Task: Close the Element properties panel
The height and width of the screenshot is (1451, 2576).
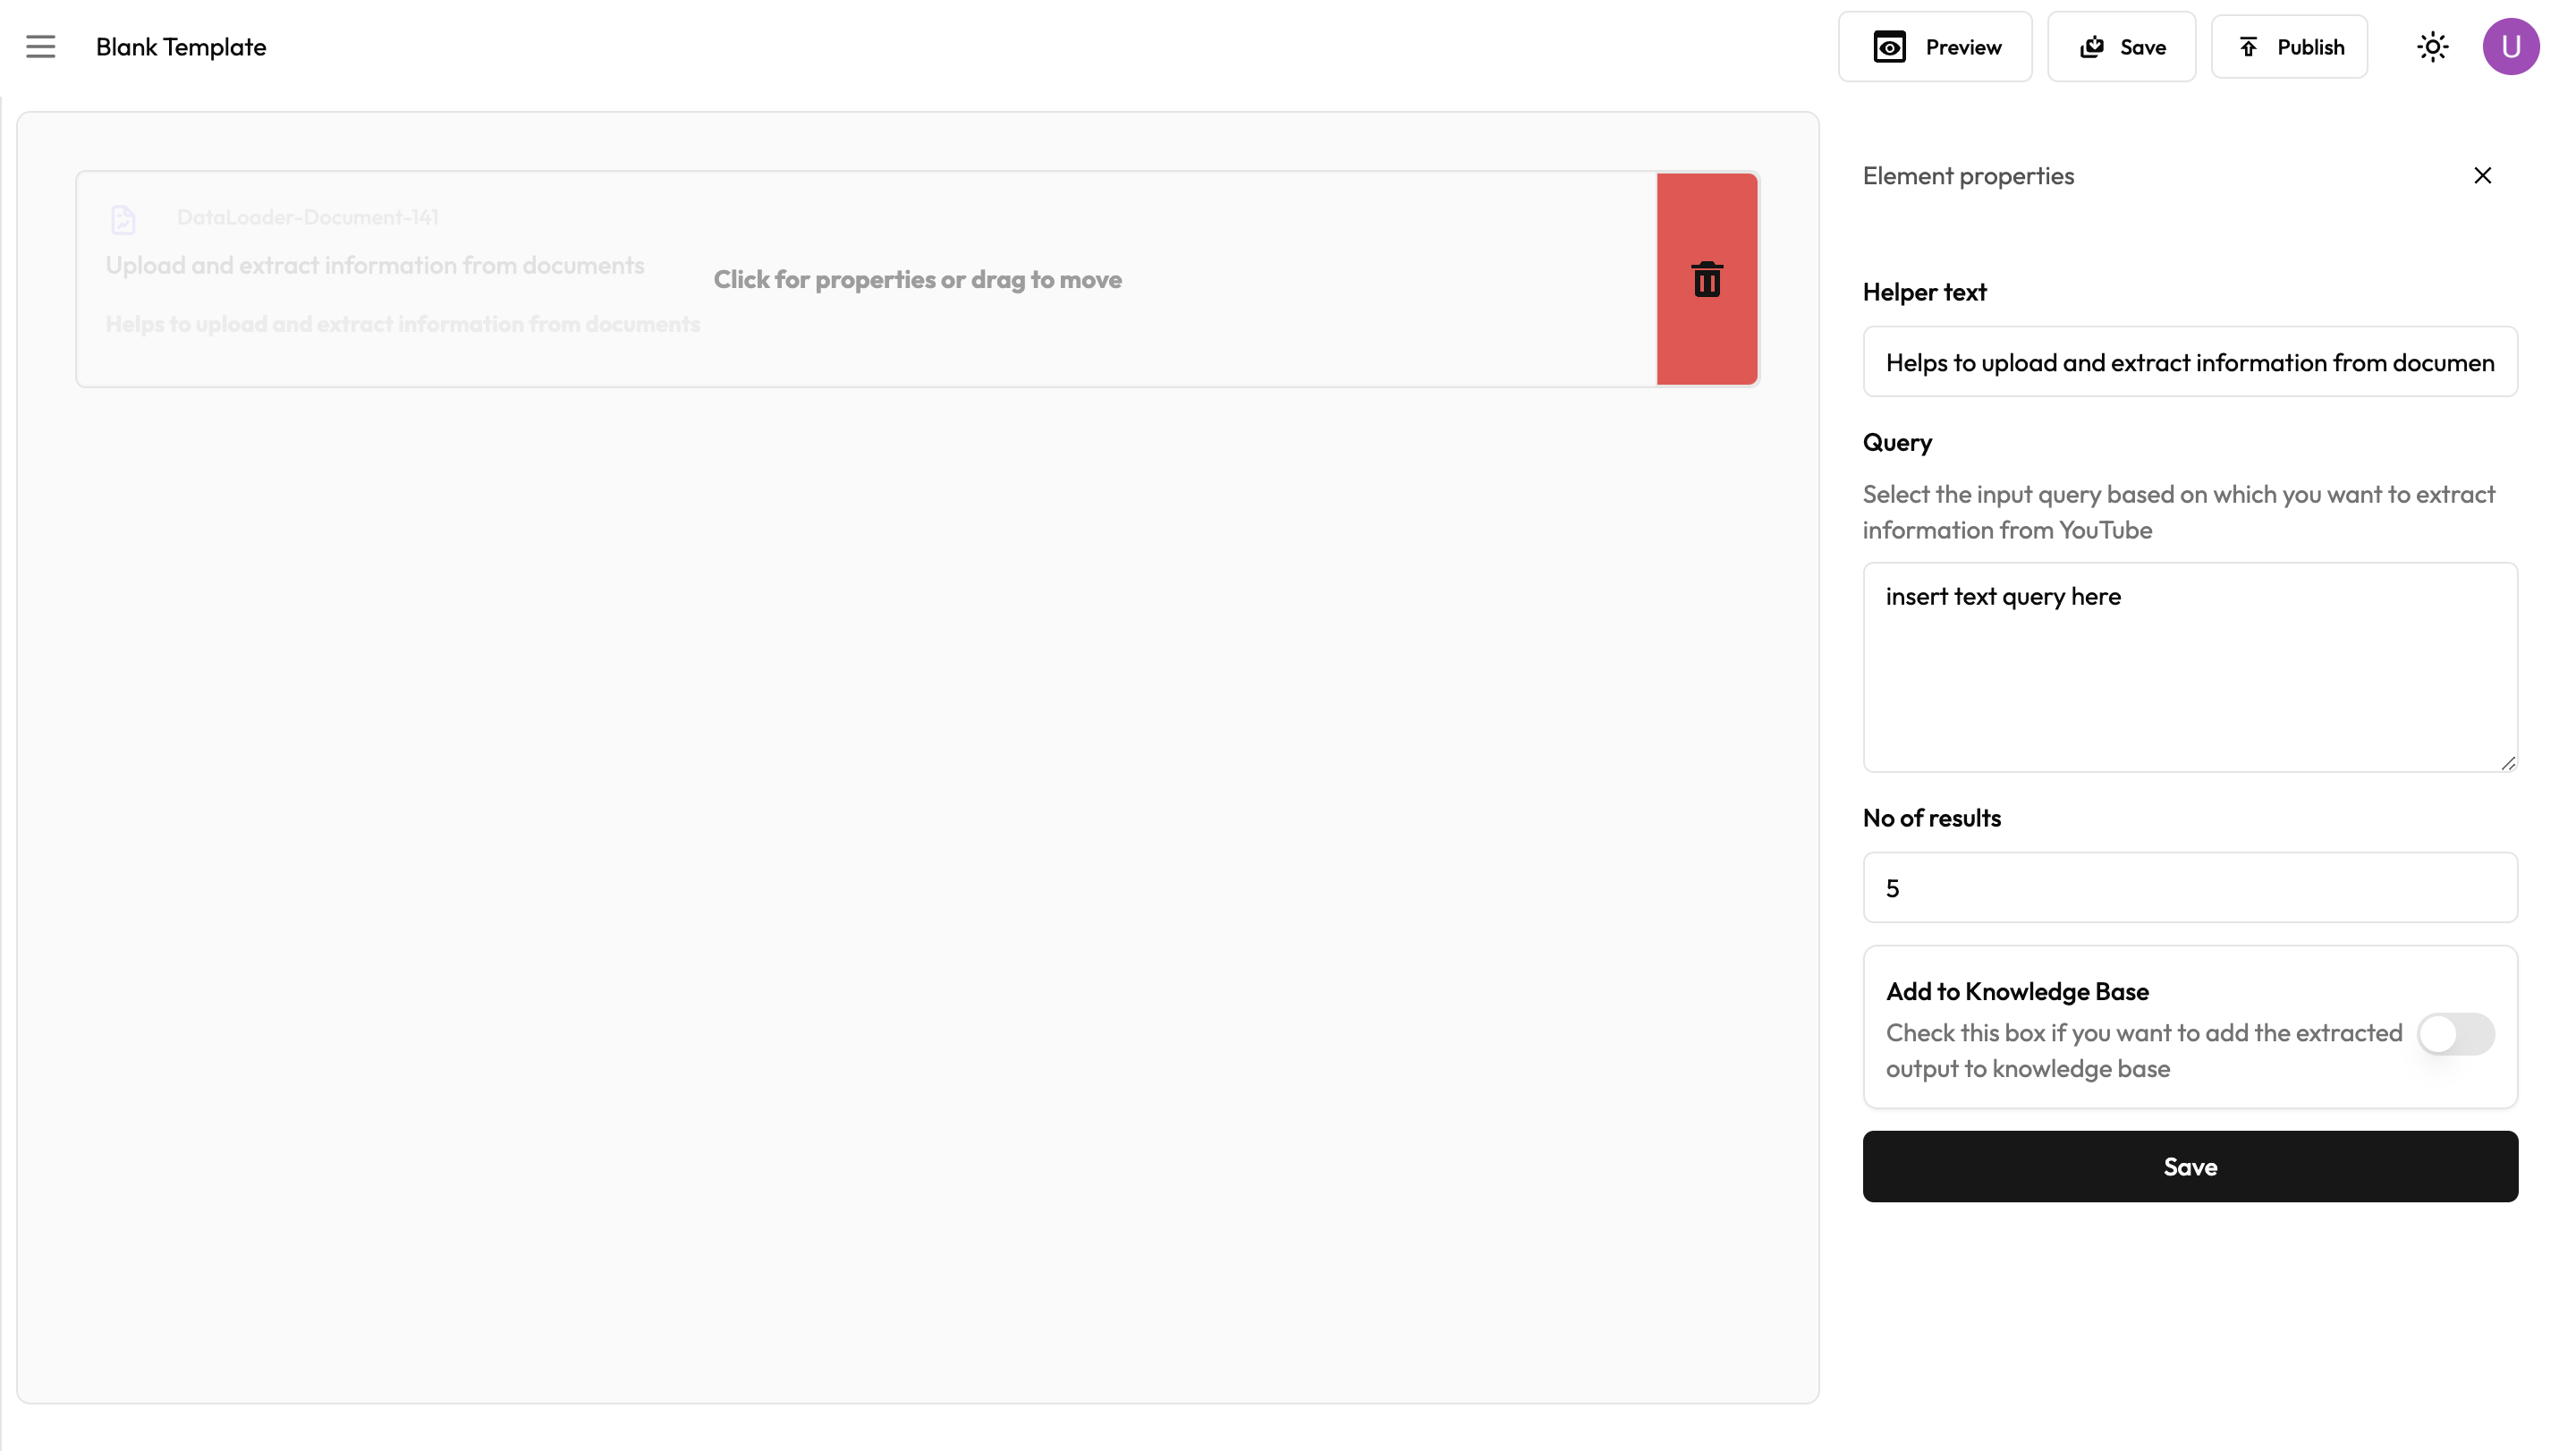Action: [2482, 176]
